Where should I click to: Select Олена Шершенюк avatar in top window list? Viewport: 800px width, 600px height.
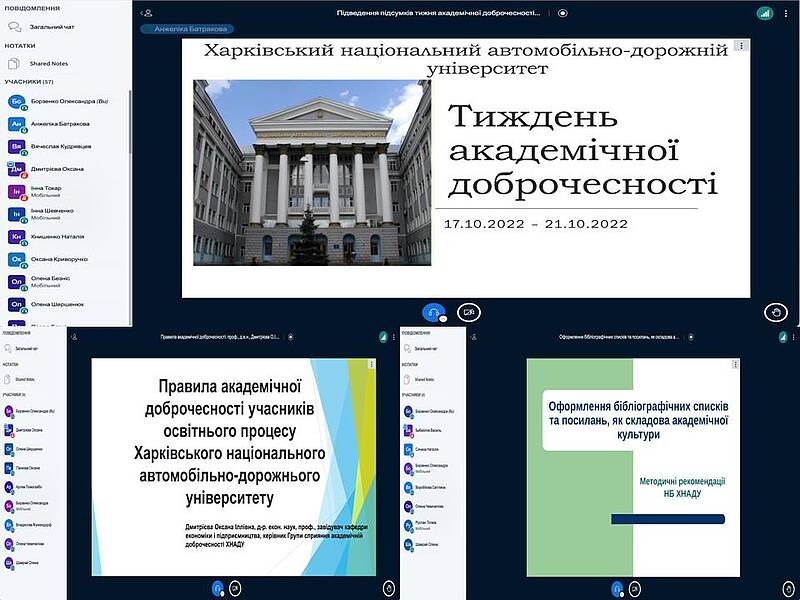[x=16, y=304]
